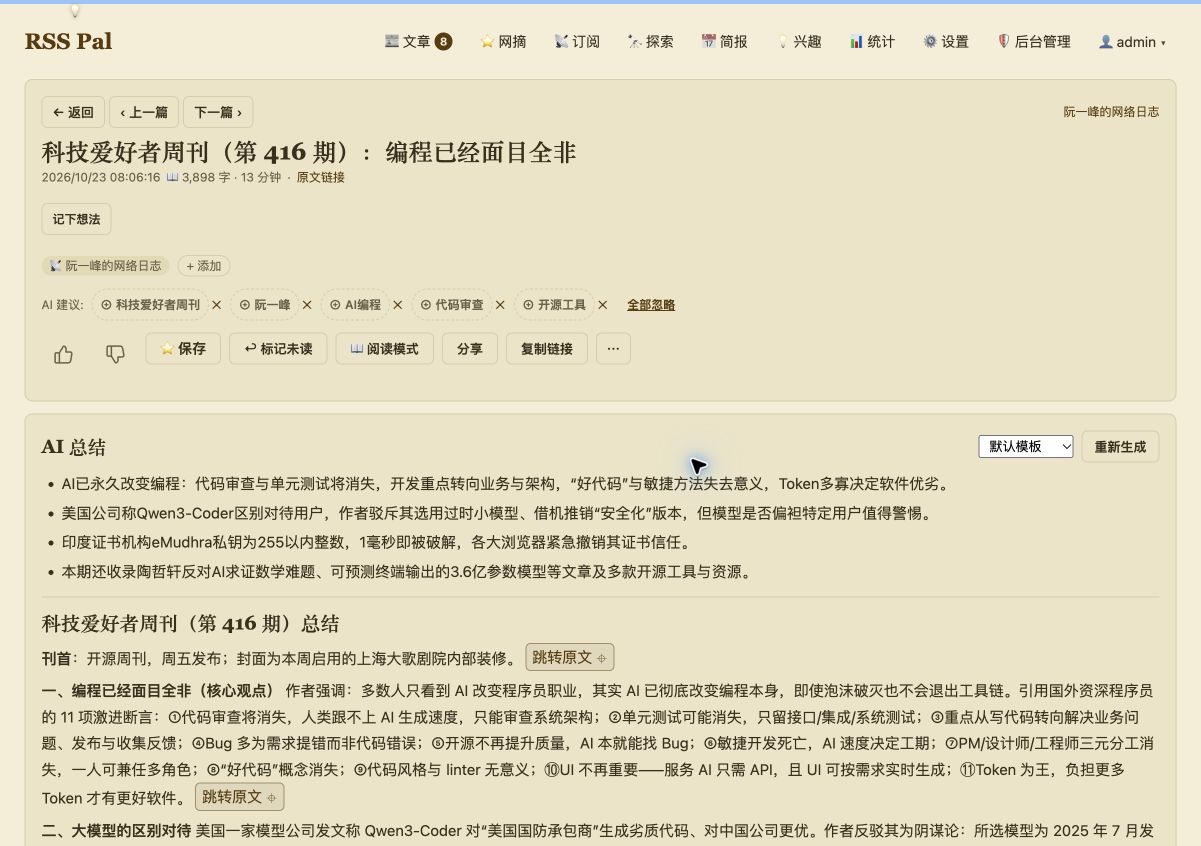This screenshot has height=846, width=1201.
Task: Open the 网摘 section
Action: click(x=503, y=42)
